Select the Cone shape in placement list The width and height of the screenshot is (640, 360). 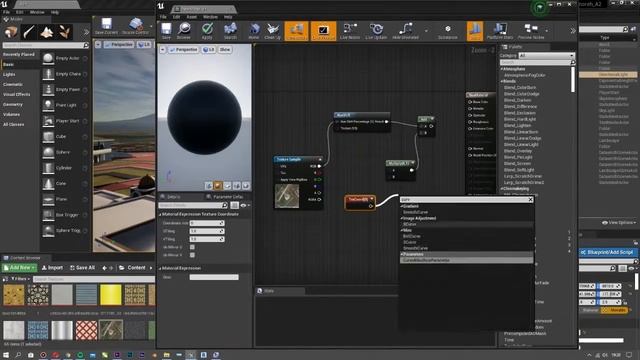(65, 183)
